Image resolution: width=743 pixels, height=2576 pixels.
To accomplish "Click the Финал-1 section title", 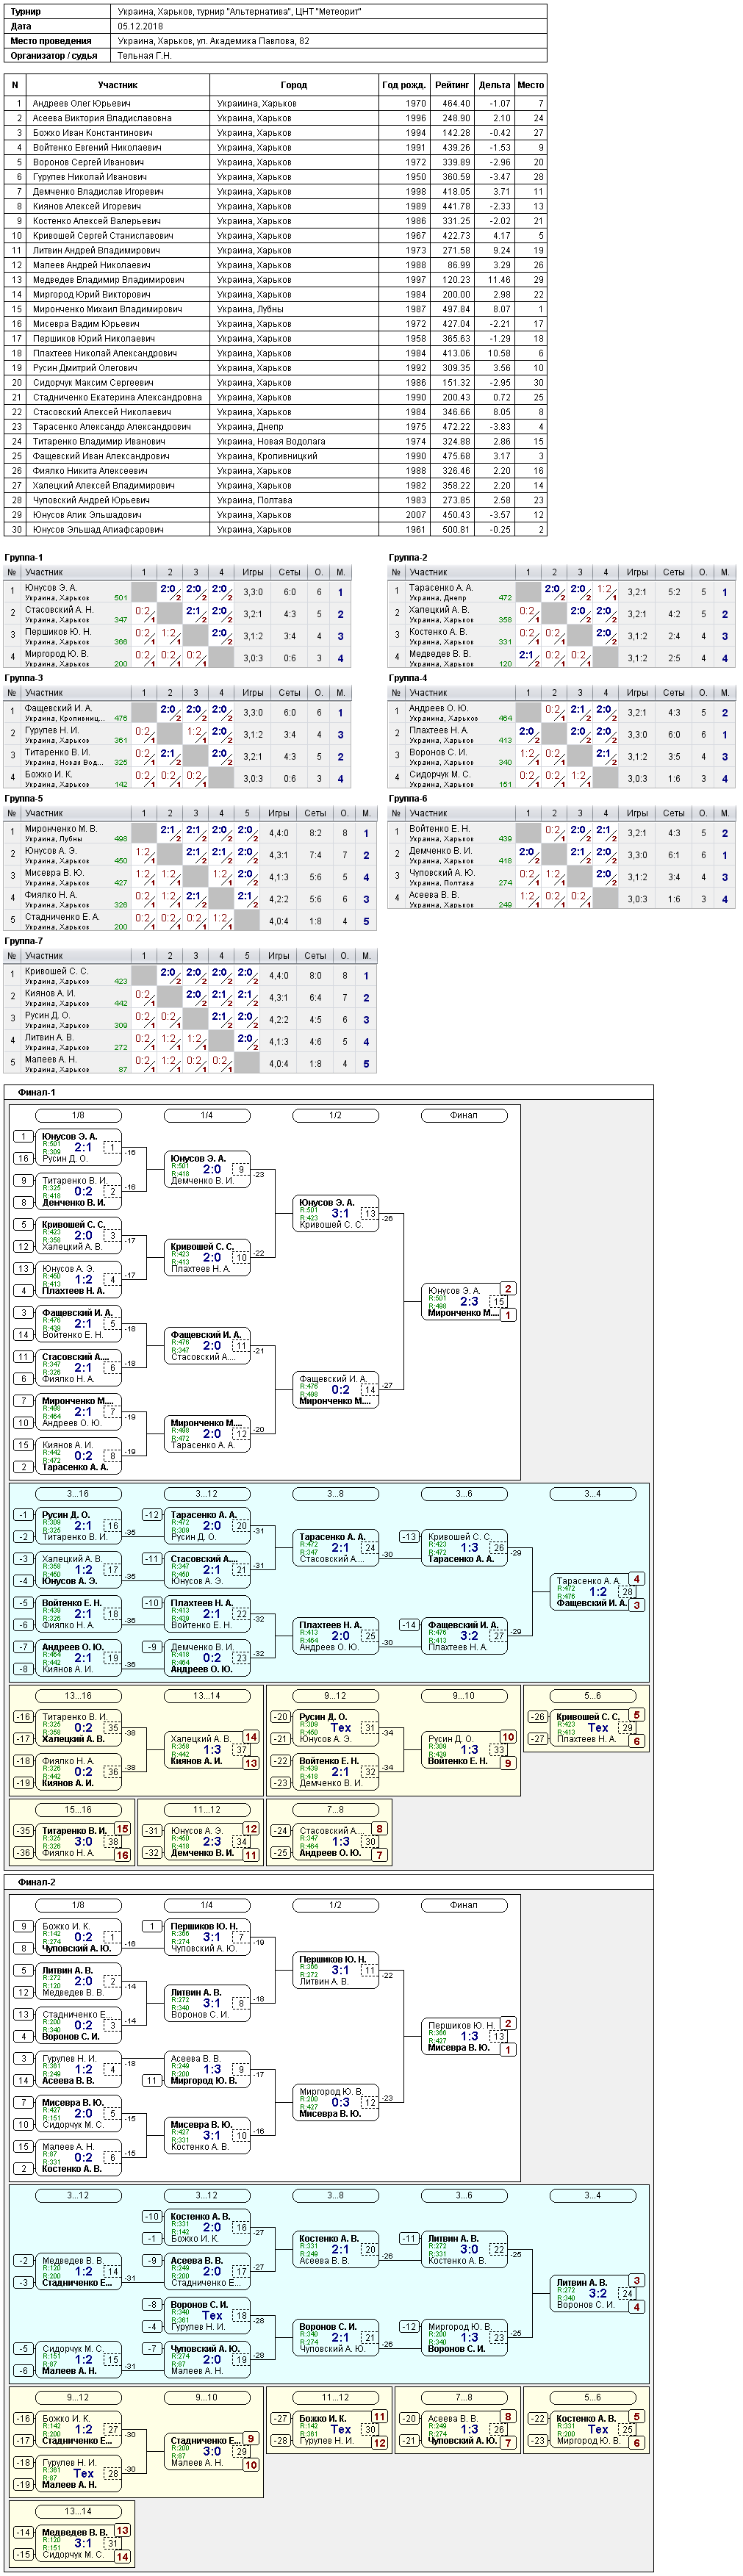I will pyautogui.click(x=37, y=1092).
